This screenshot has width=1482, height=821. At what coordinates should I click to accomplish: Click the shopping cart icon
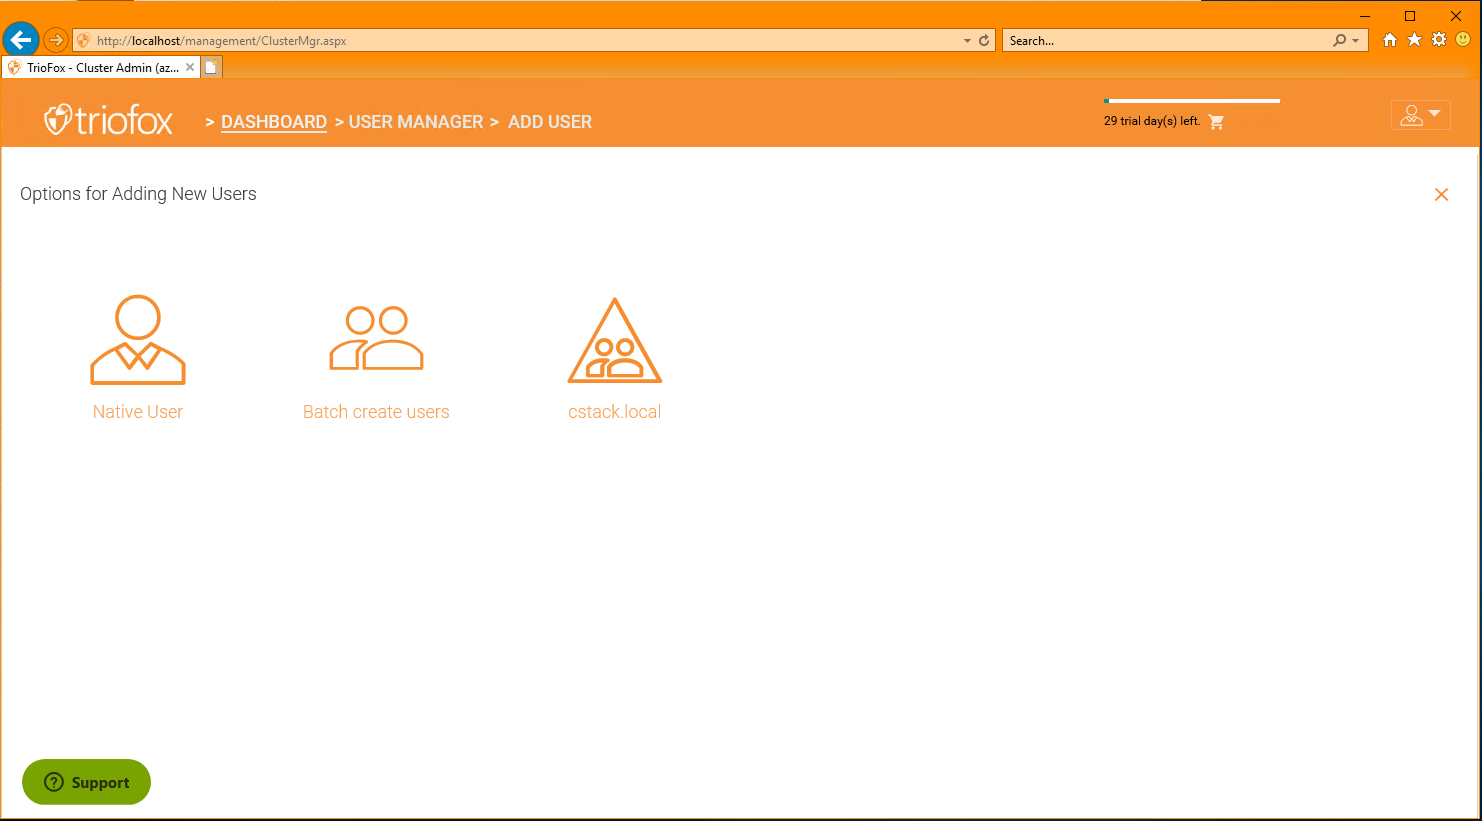pyautogui.click(x=1216, y=122)
